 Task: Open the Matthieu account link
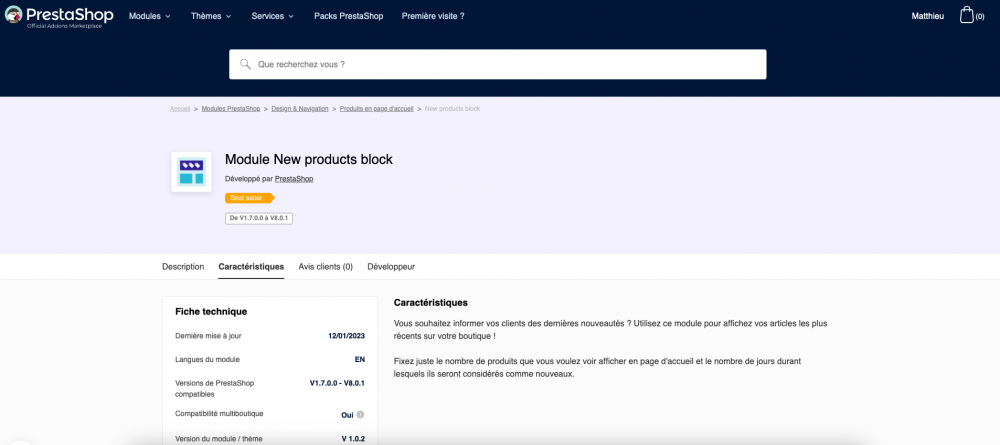point(928,16)
